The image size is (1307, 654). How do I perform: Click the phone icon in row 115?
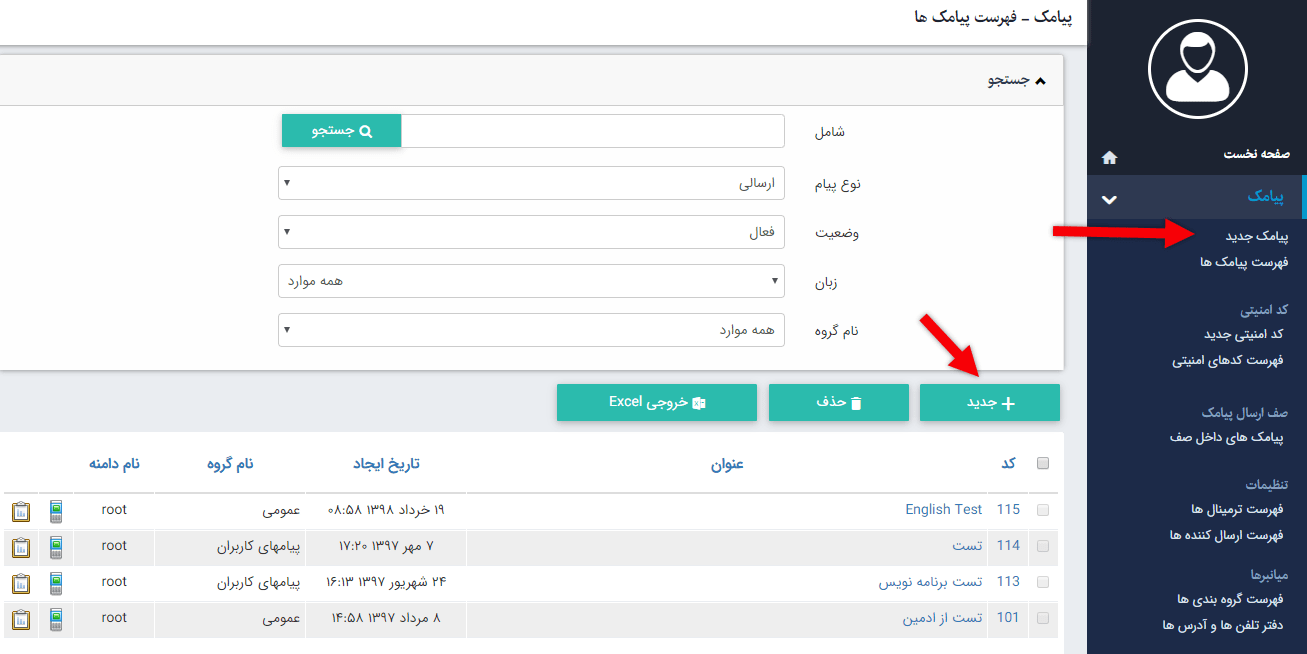(56, 511)
